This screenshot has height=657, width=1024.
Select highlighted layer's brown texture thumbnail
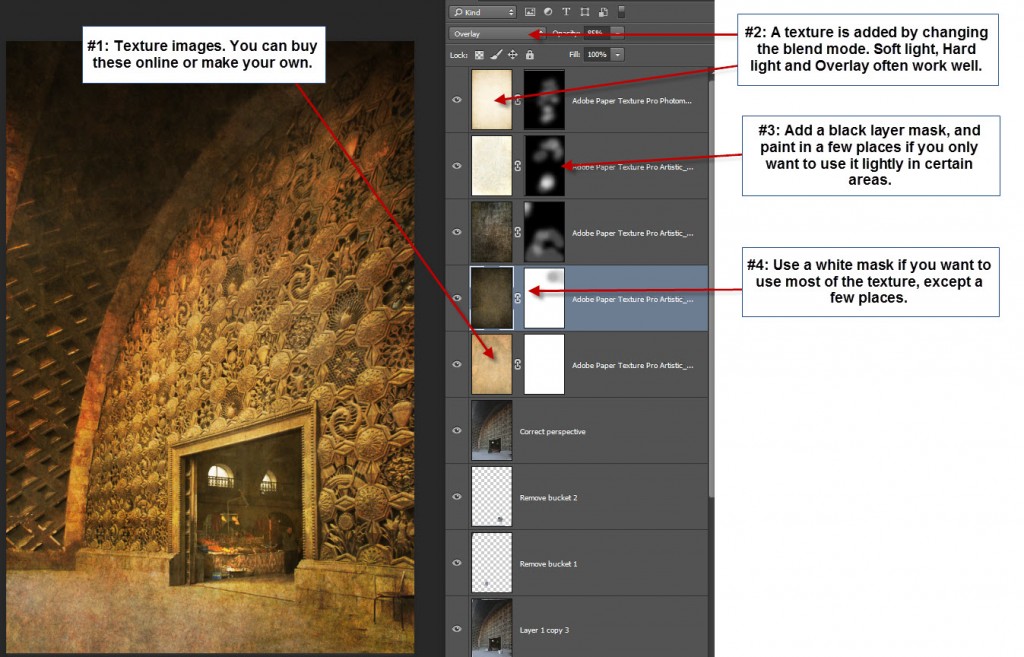(492, 298)
